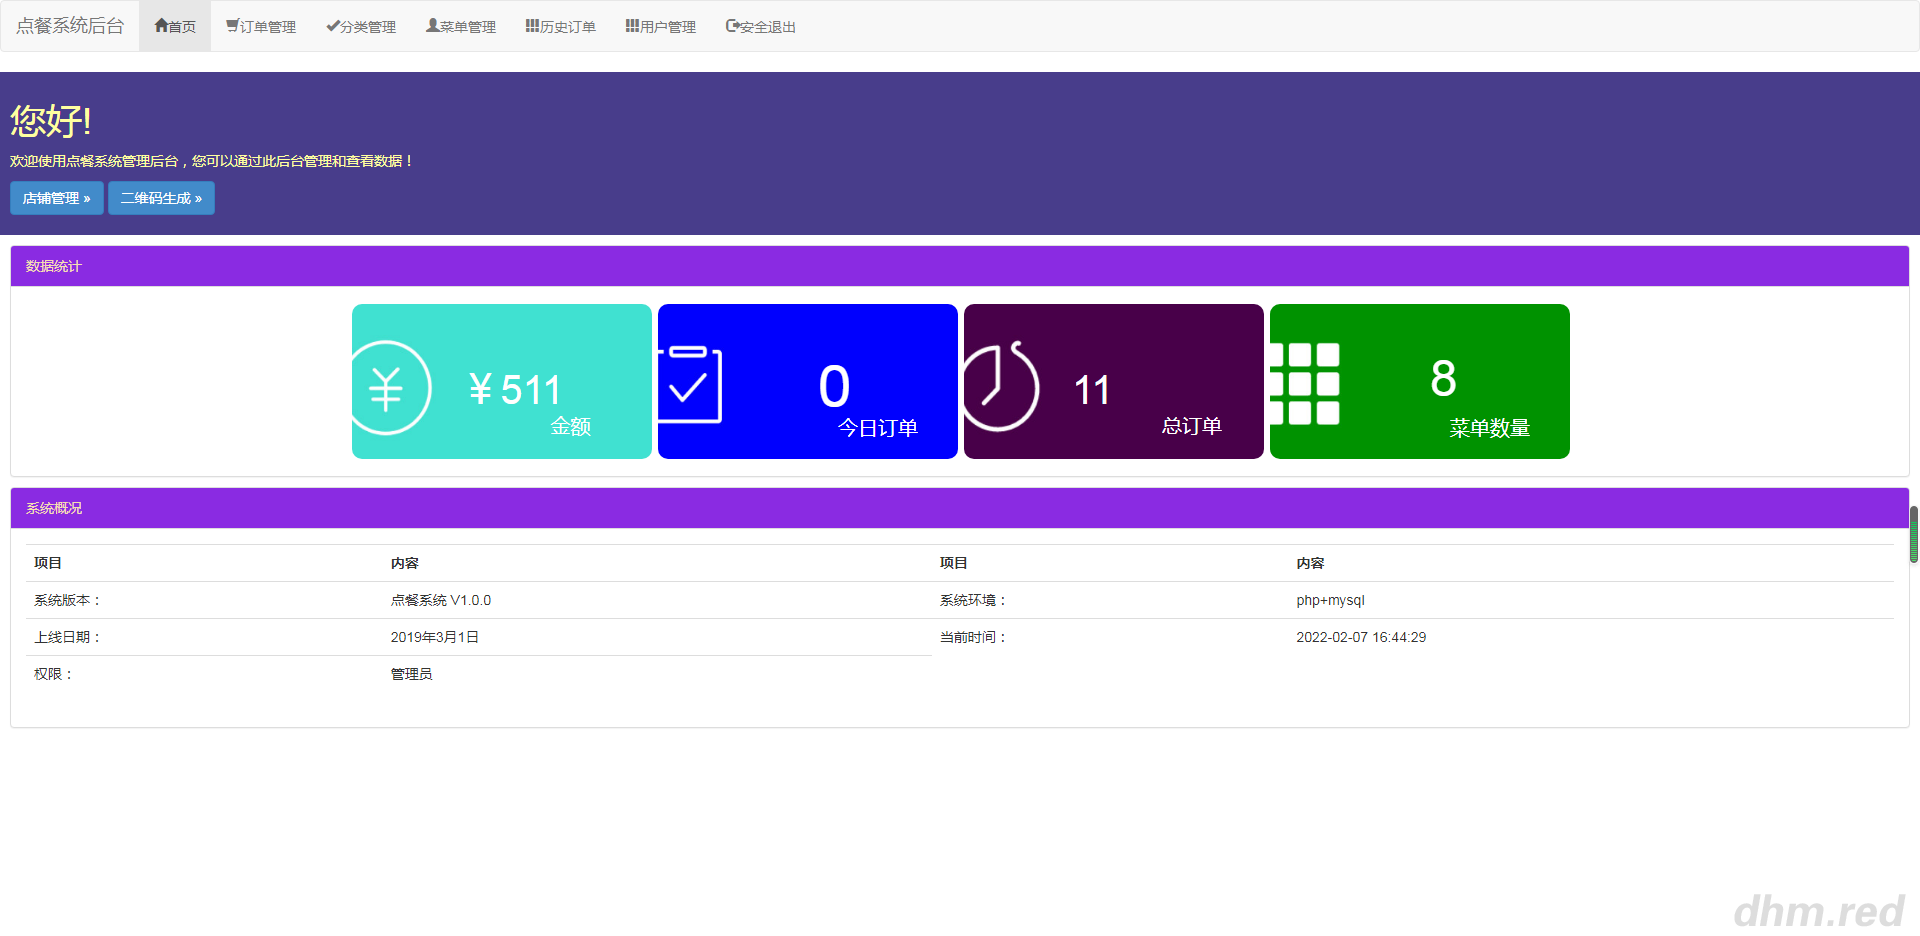Click the cart icon beside 订单管理
This screenshot has width=1920, height=936.
point(232,26)
